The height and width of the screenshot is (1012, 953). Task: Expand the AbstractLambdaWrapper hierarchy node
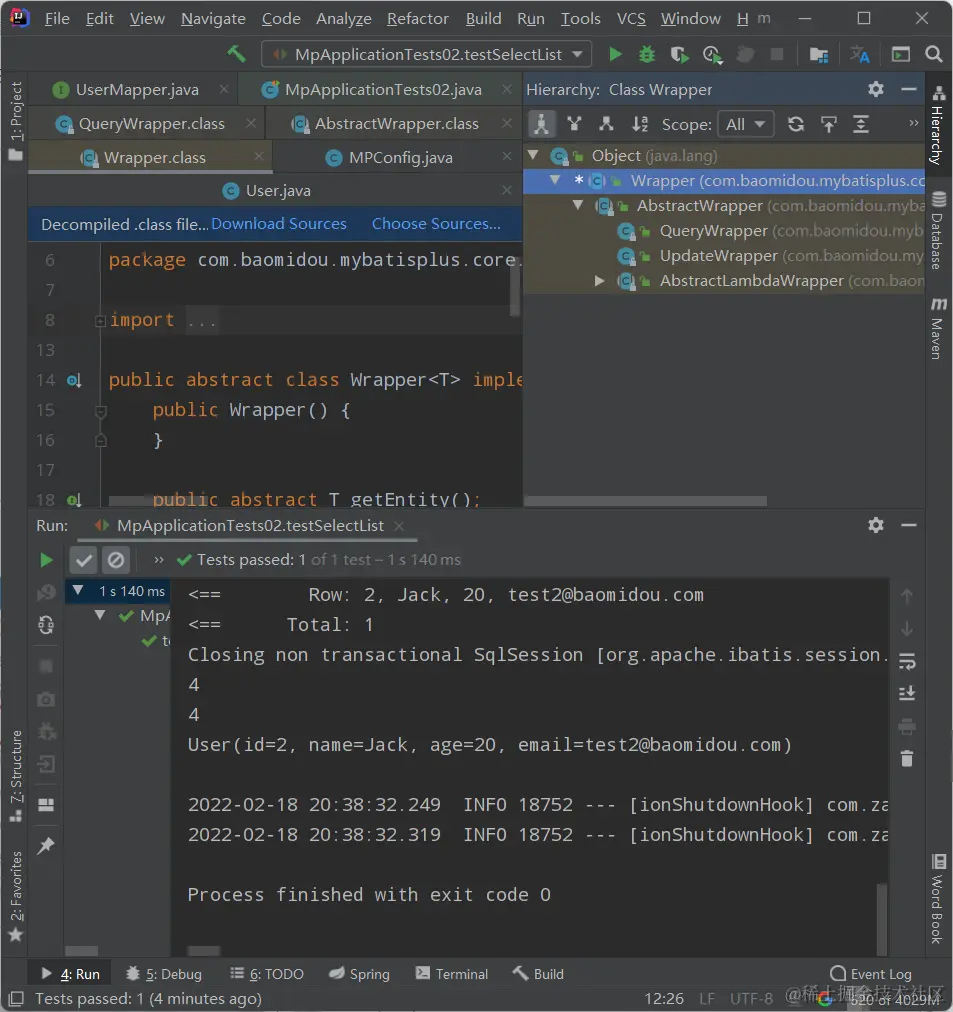pyautogui.click(x=599, y=281)
